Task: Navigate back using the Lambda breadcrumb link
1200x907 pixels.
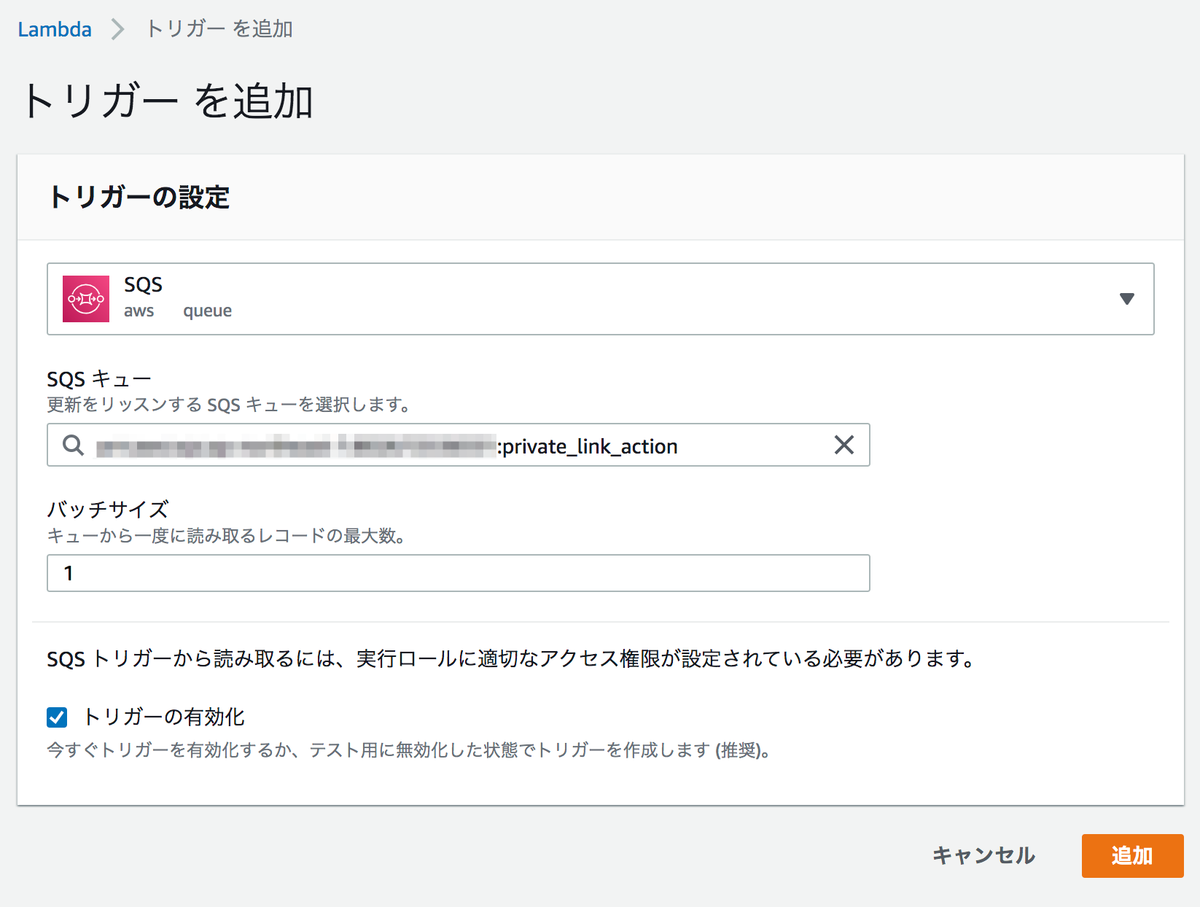Action: 55,29
